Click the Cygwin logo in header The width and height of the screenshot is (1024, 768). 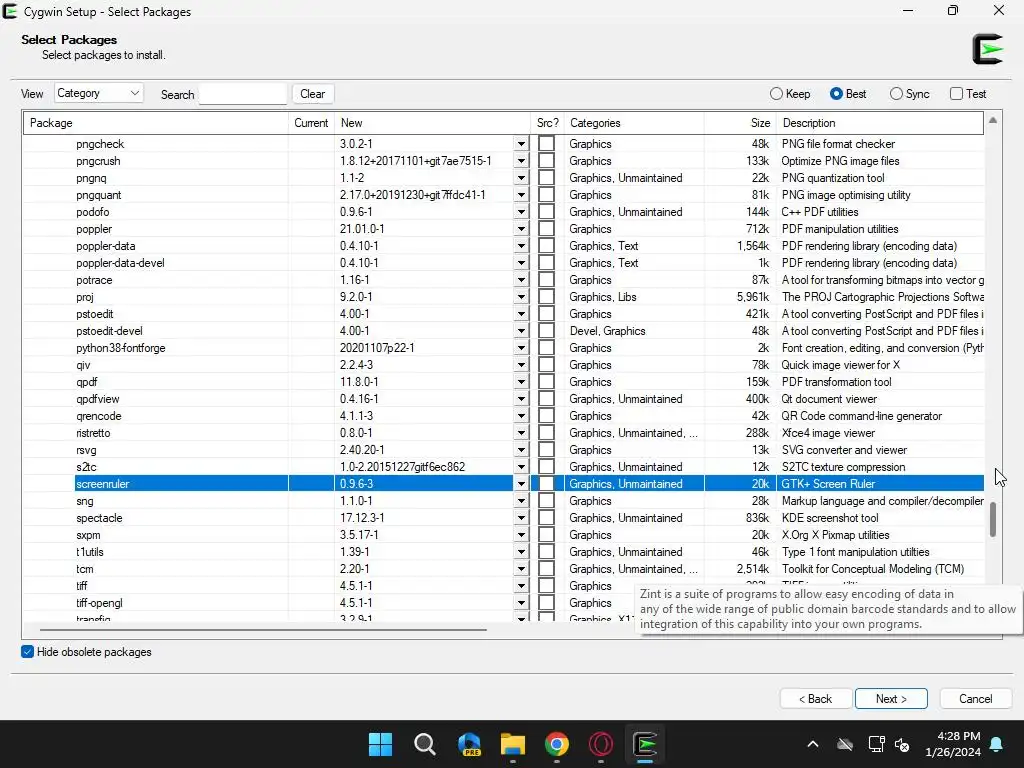[x=987, y=50]
